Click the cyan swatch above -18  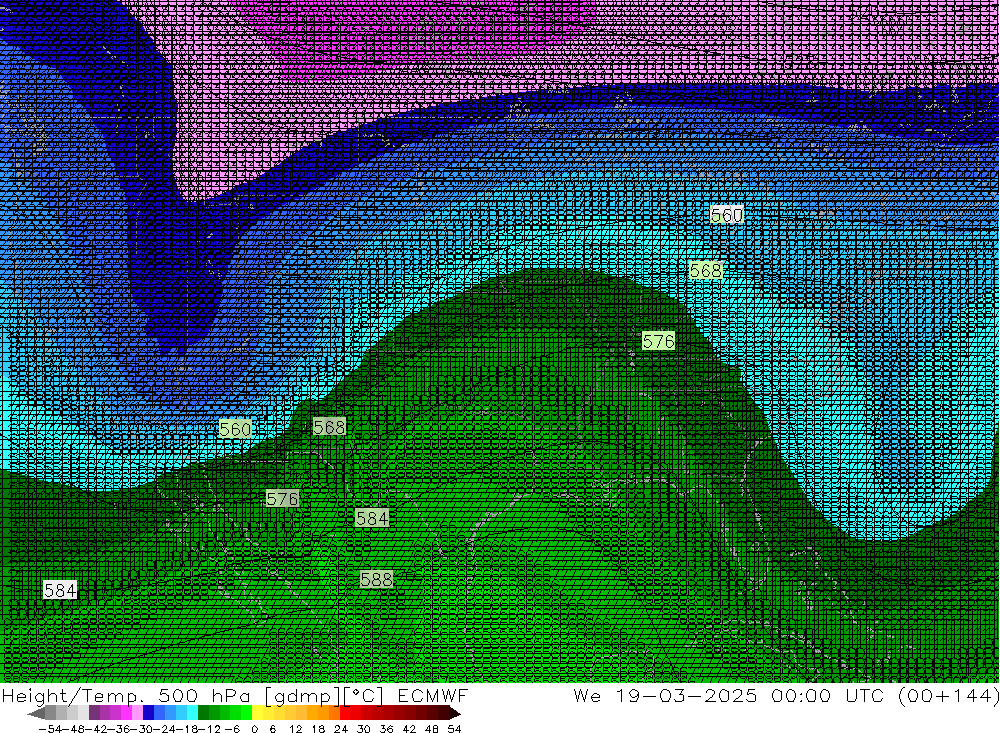click(192, 713)
